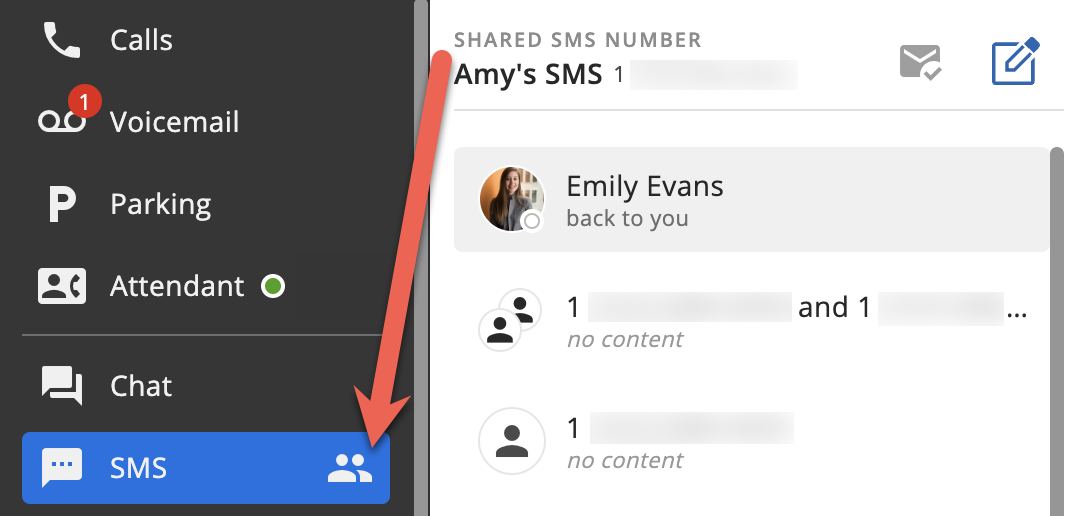Compose new SMS with pencil icon
Image resolution: width=1080 pixels, height=516 pixels.
1015,62
